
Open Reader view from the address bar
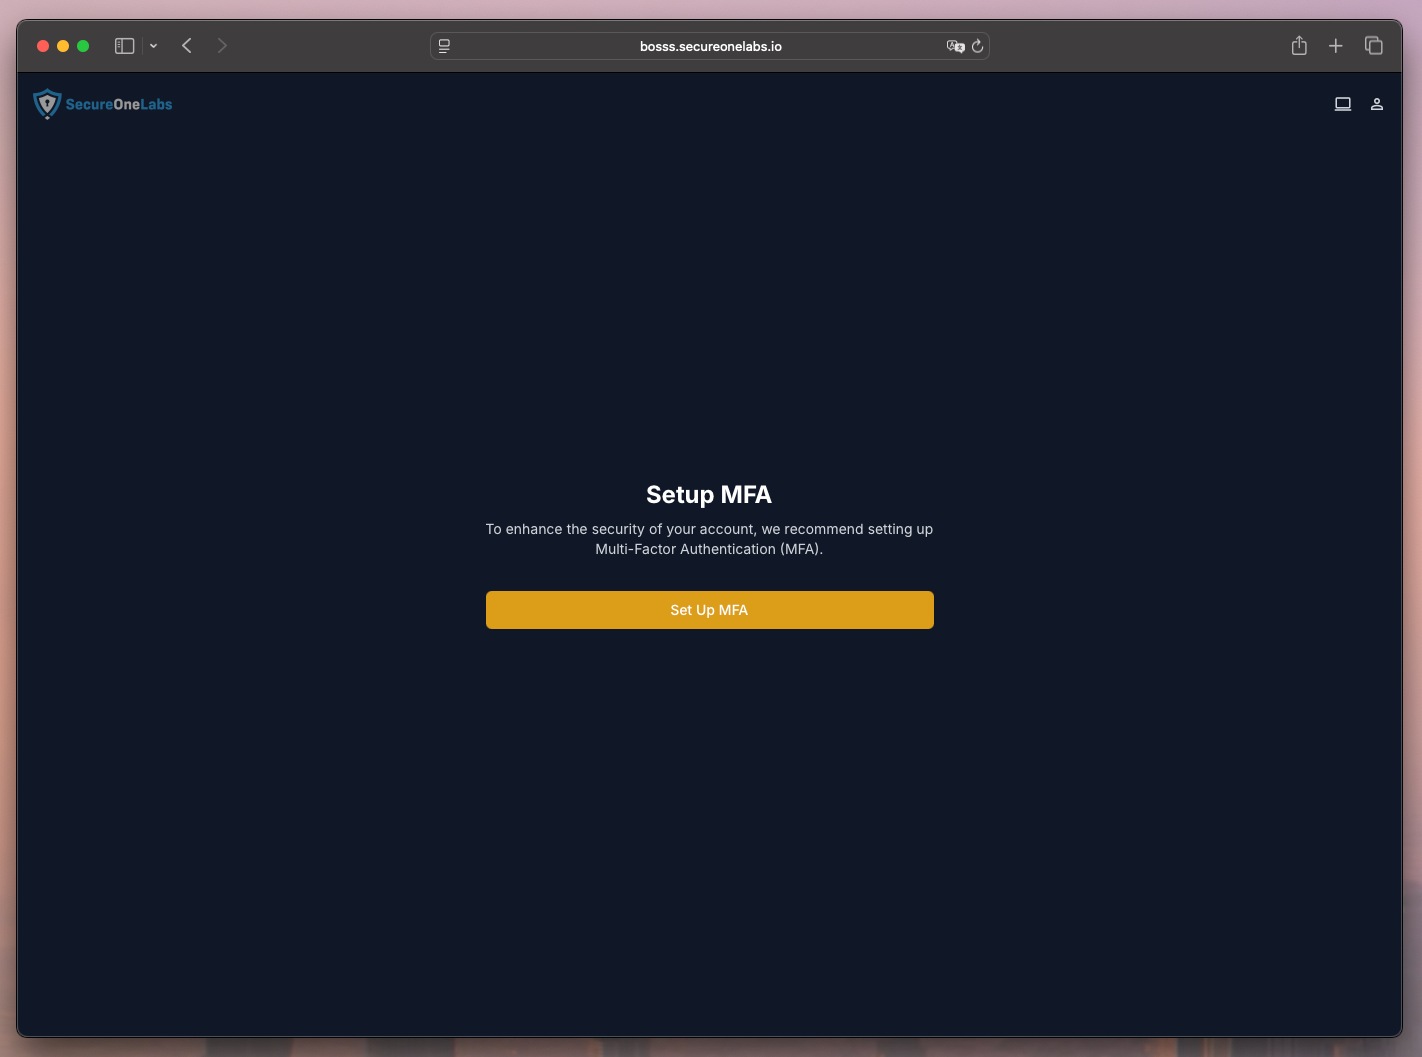[443, 45]
